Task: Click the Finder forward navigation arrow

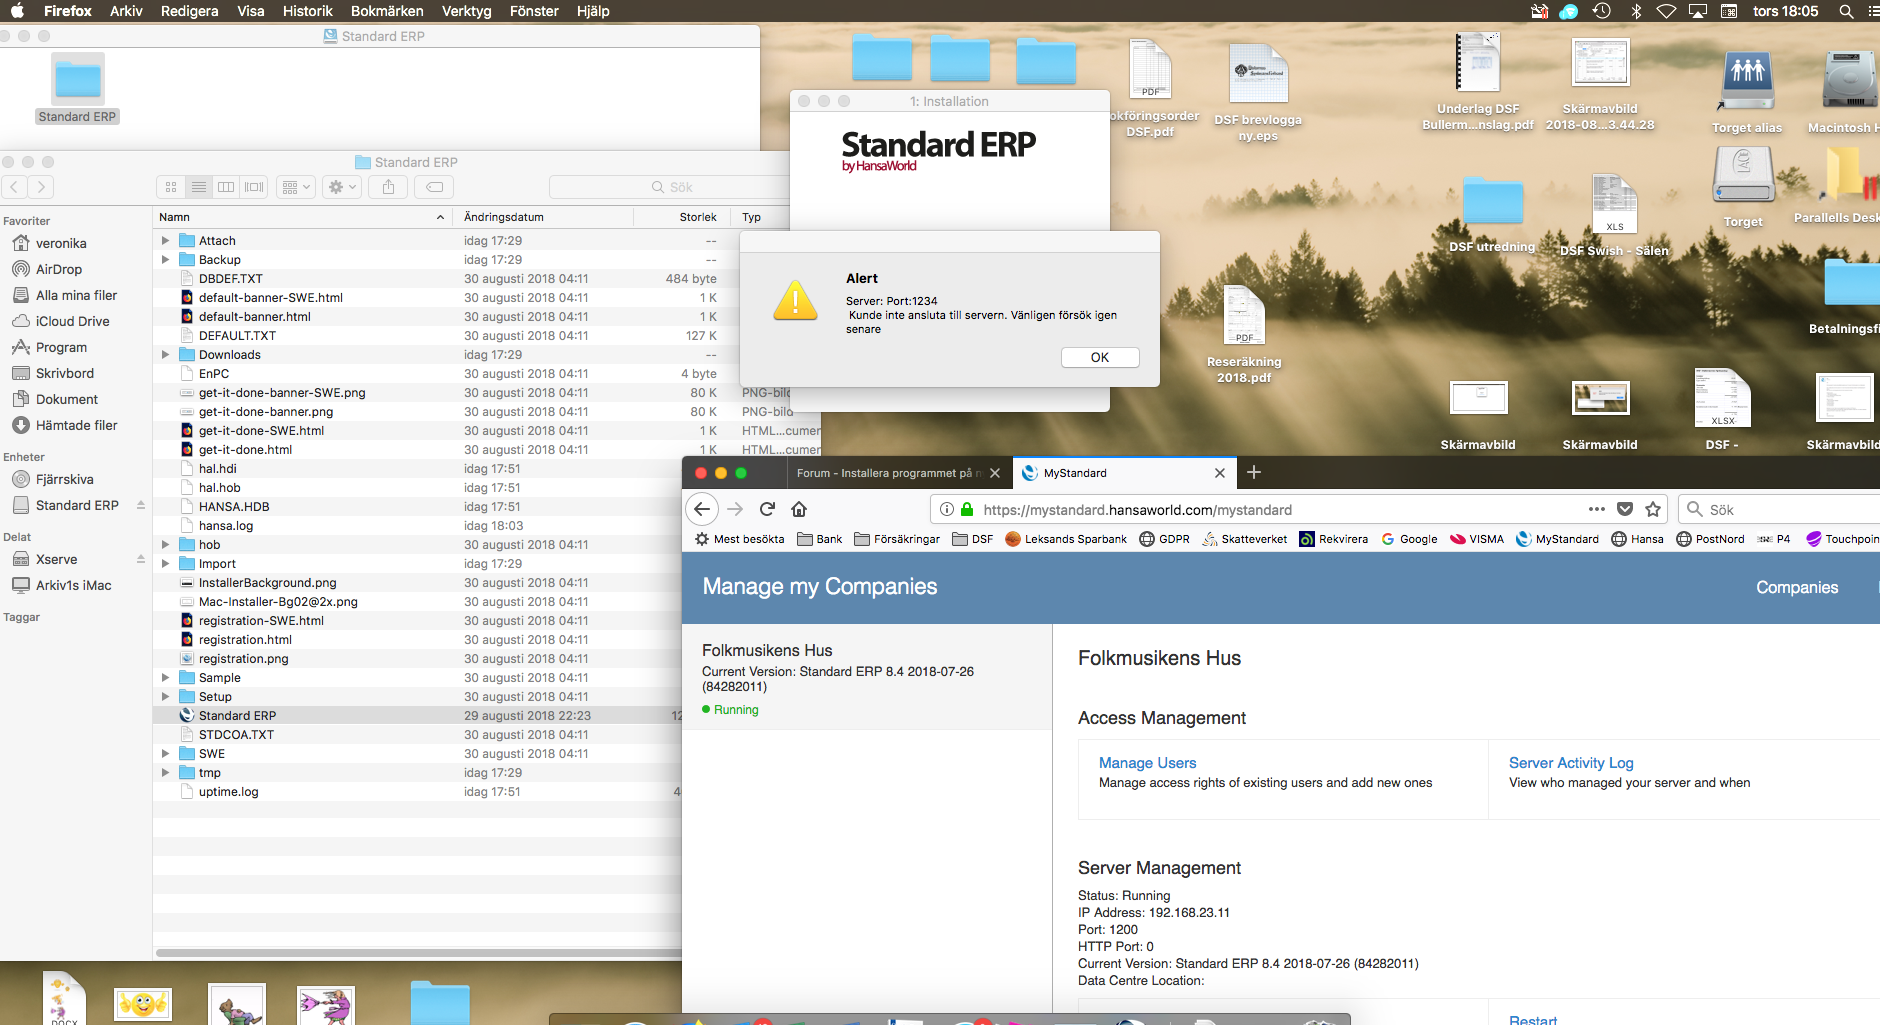Action: point(41,187)
